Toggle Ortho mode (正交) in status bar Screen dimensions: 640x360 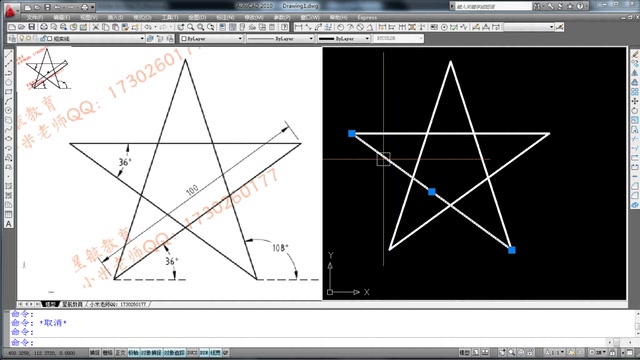coord(120,353)
